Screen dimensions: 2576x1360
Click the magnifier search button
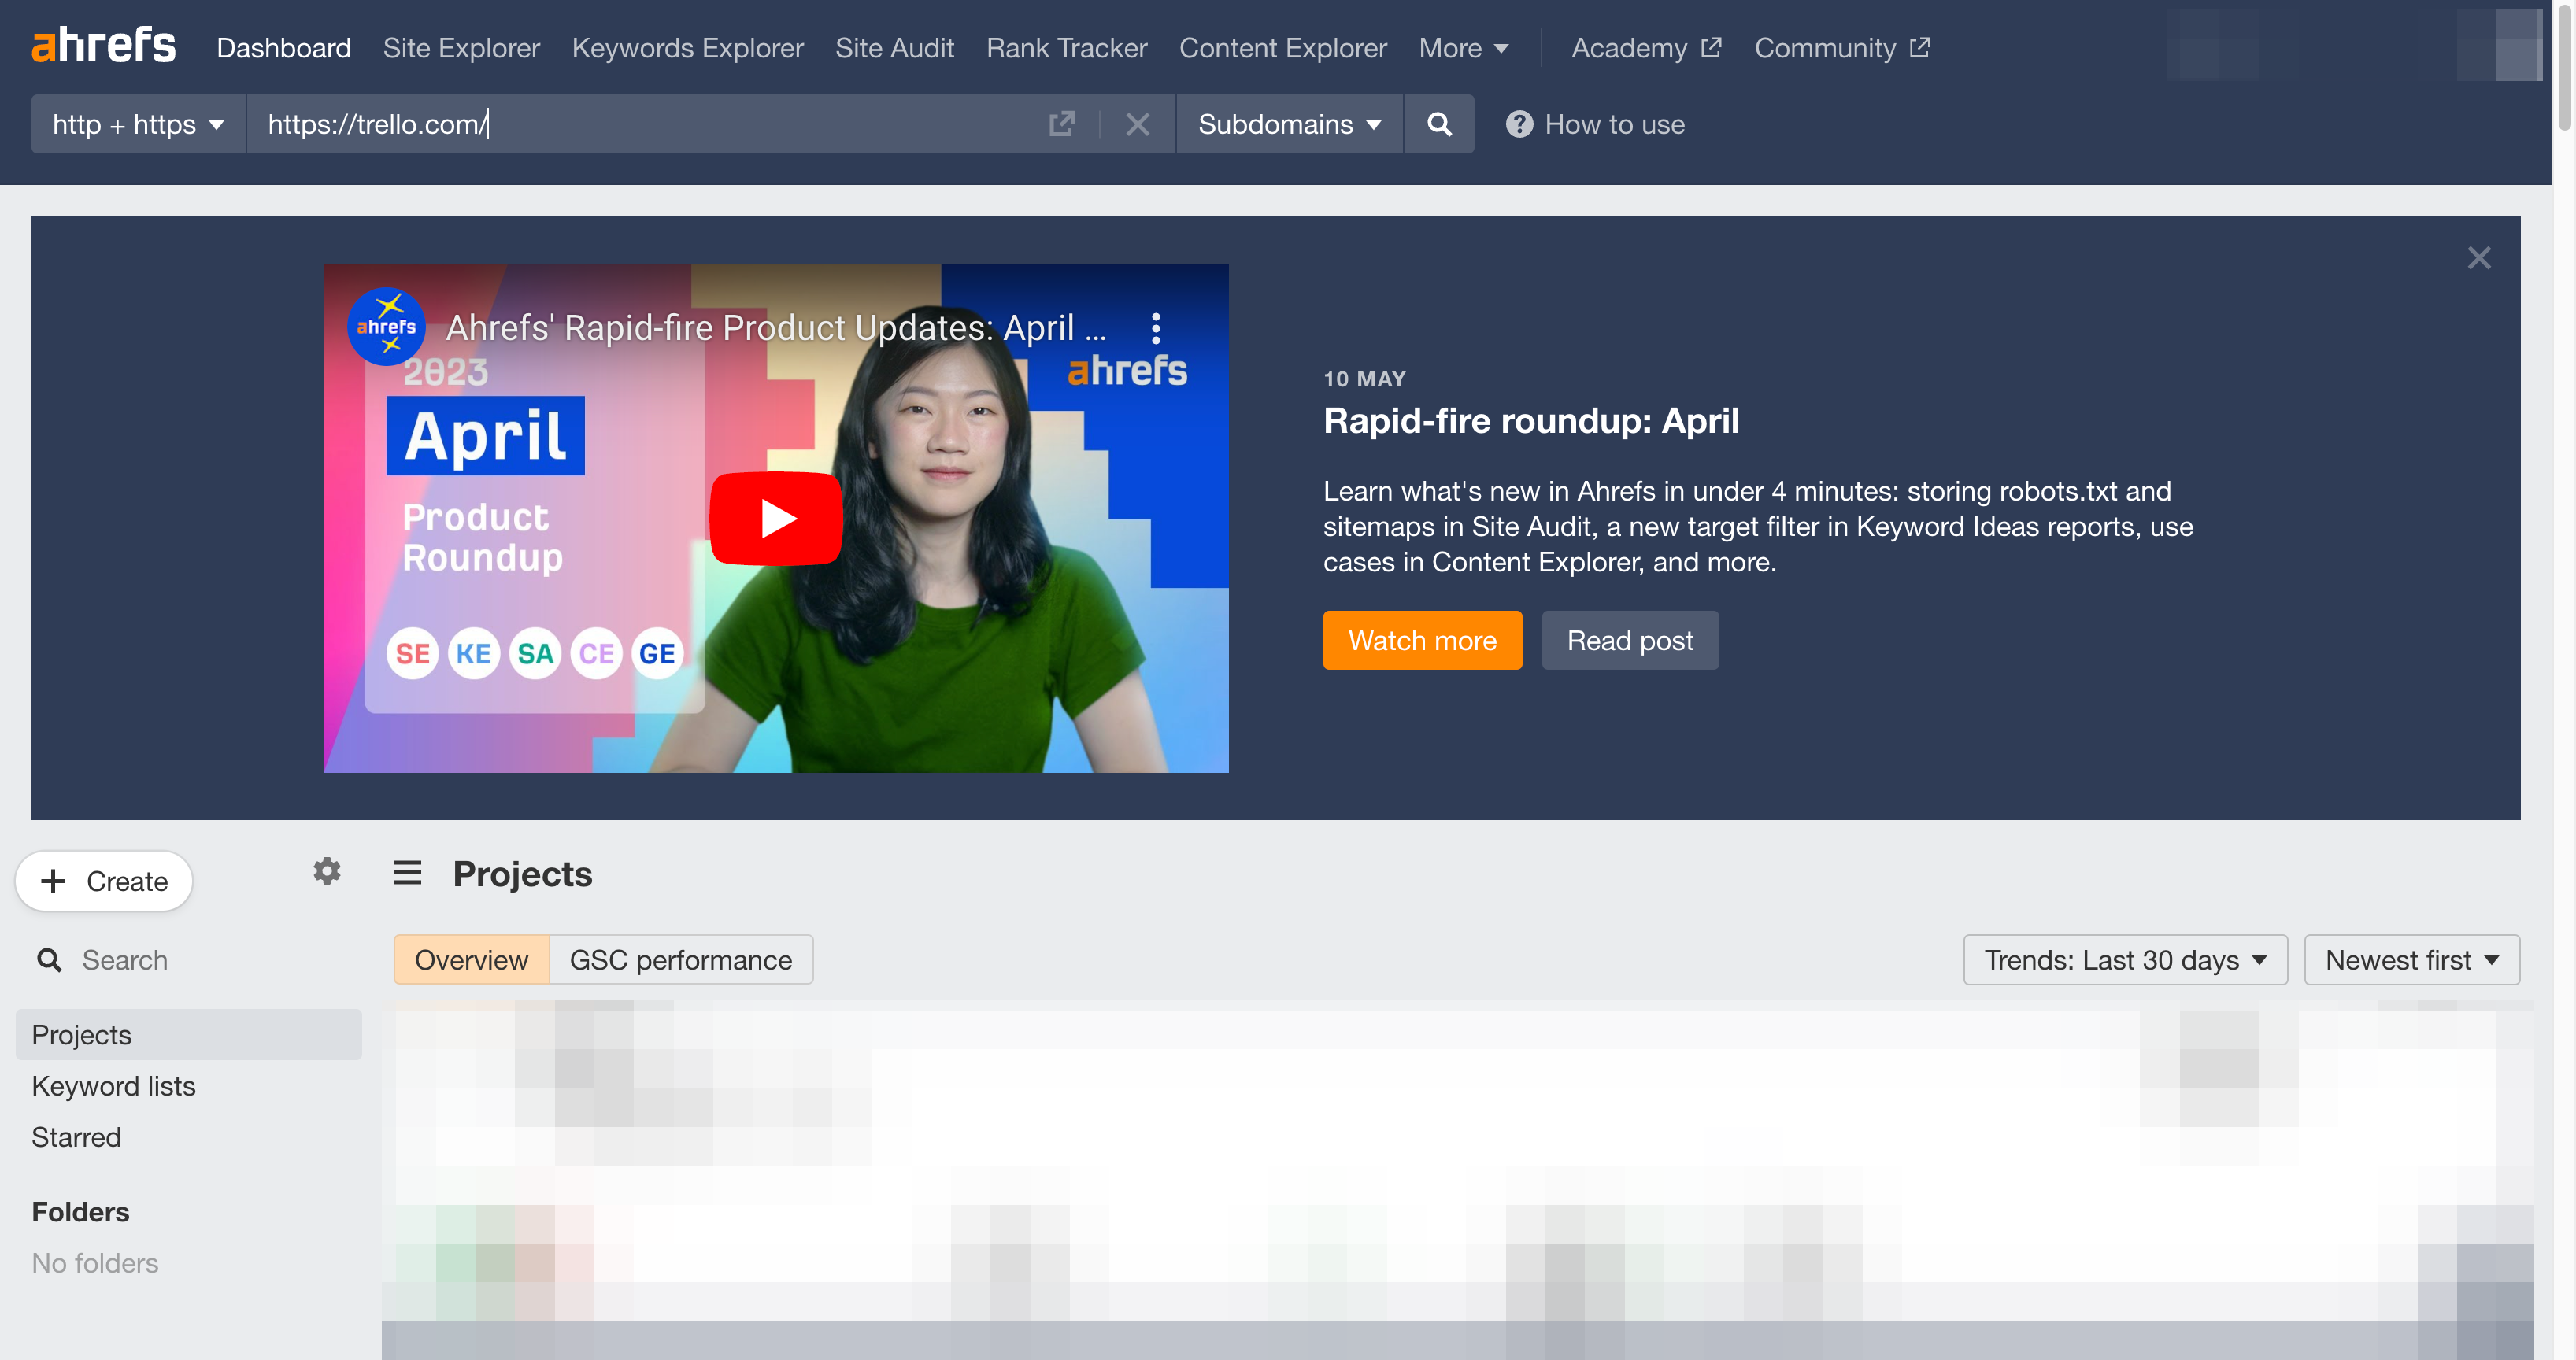(1439, 124)
